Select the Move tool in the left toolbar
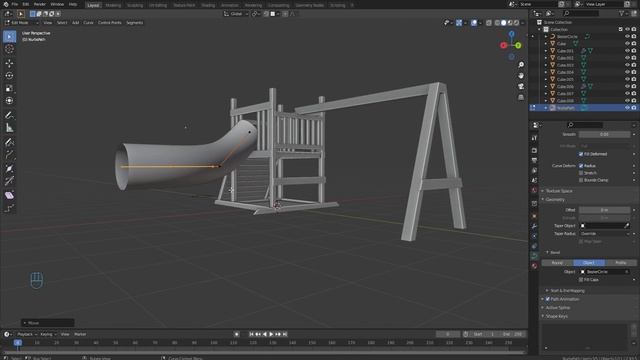The height and width of the screenshot is (360, 640). [x=9, y=63]
